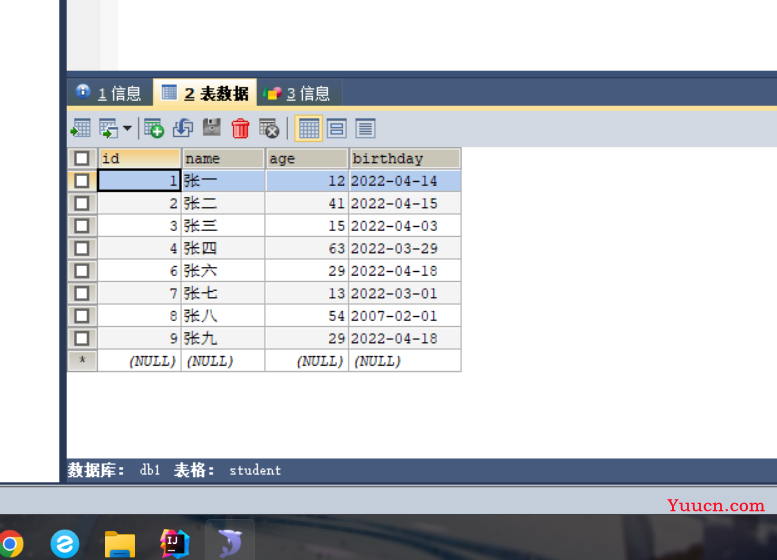
Task: Click the (NULL) name cell in new row
Action: (x=223, y=361)
